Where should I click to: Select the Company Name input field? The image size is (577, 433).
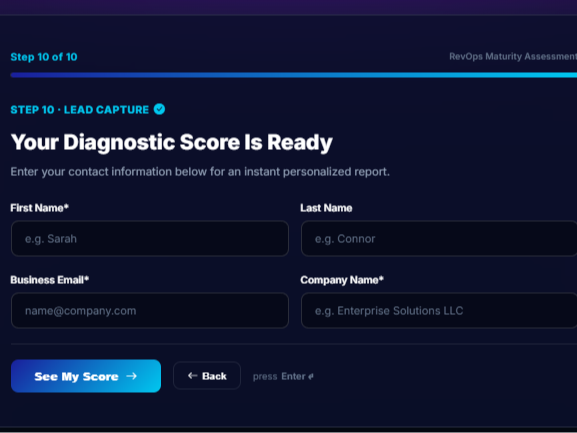(x=439, y=310)
